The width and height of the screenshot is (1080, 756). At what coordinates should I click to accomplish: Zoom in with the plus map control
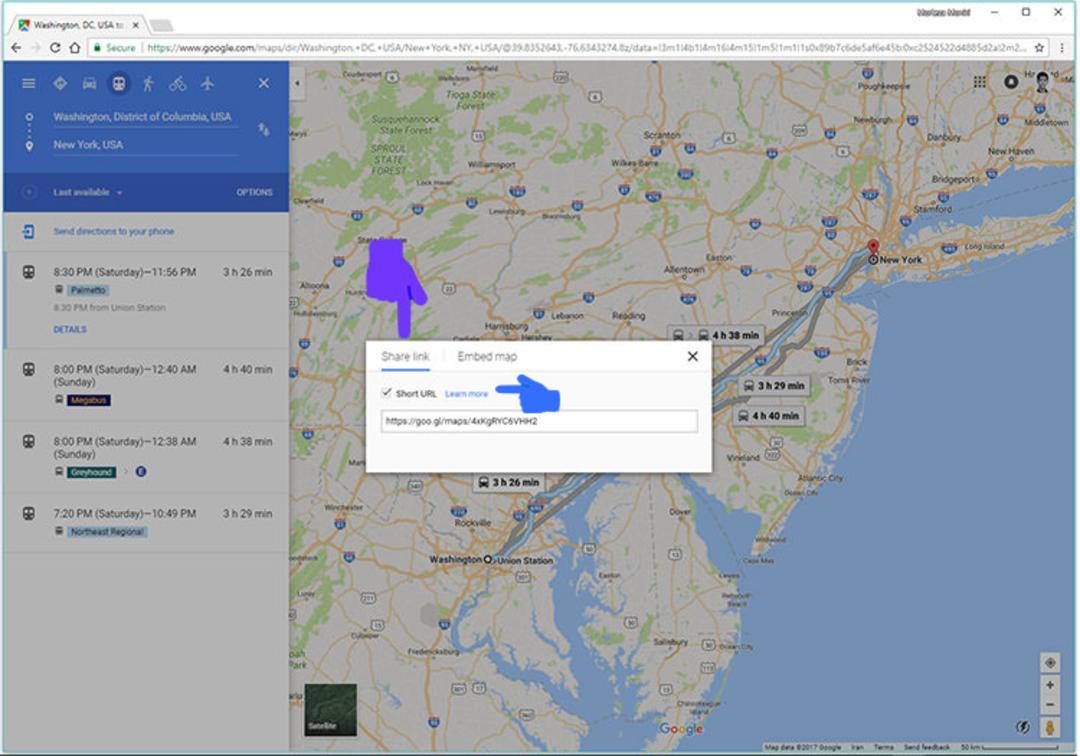tap(1050, 685)
